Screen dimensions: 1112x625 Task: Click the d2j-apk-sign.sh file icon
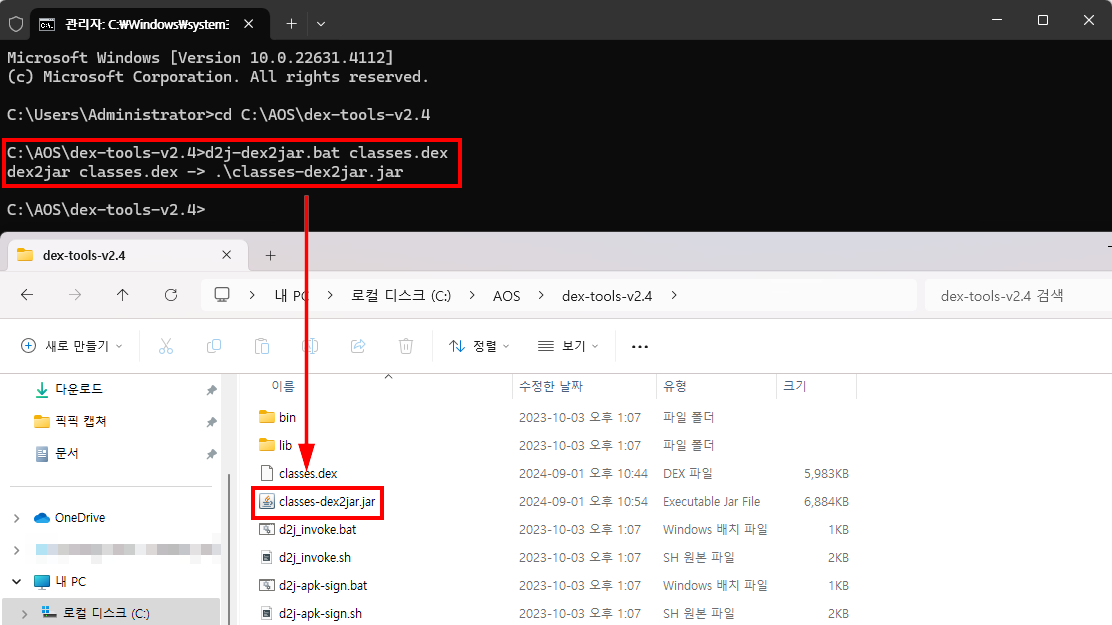point(267,614)
